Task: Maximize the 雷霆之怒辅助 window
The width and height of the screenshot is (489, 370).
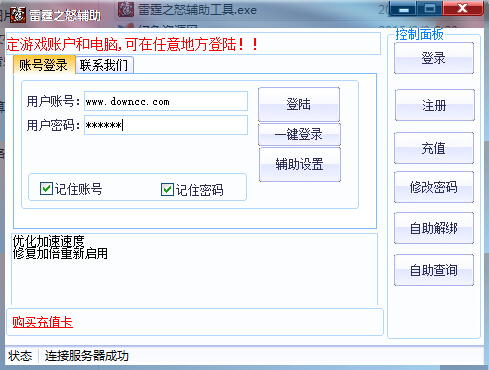Action: 430,8
